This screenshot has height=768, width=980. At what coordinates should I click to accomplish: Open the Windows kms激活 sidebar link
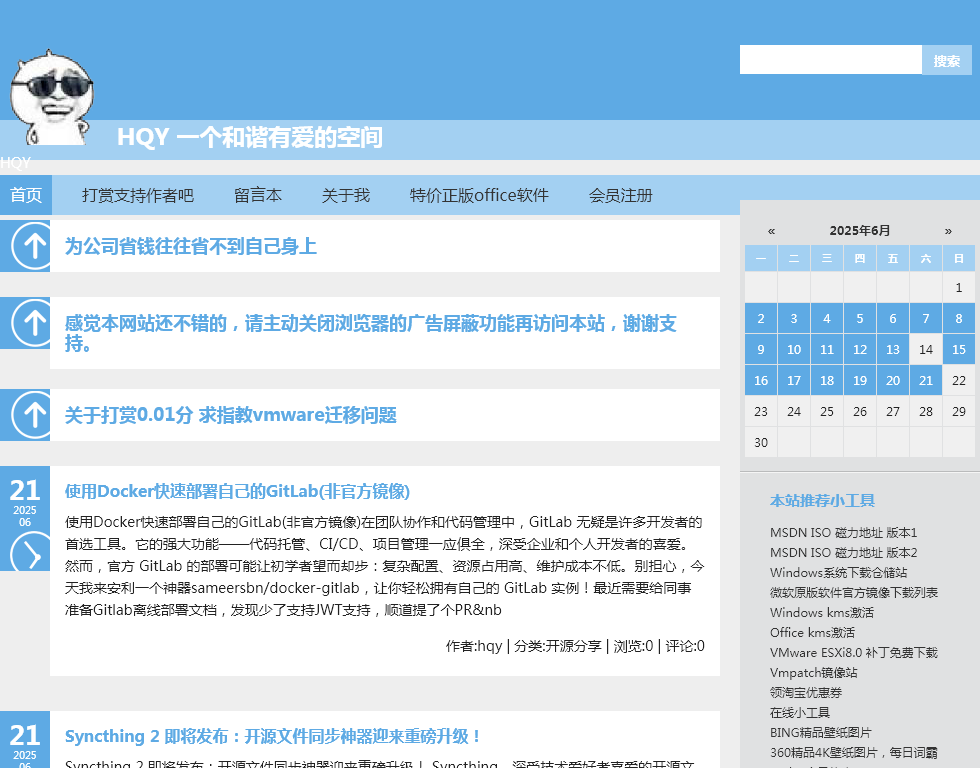[821, 612]
